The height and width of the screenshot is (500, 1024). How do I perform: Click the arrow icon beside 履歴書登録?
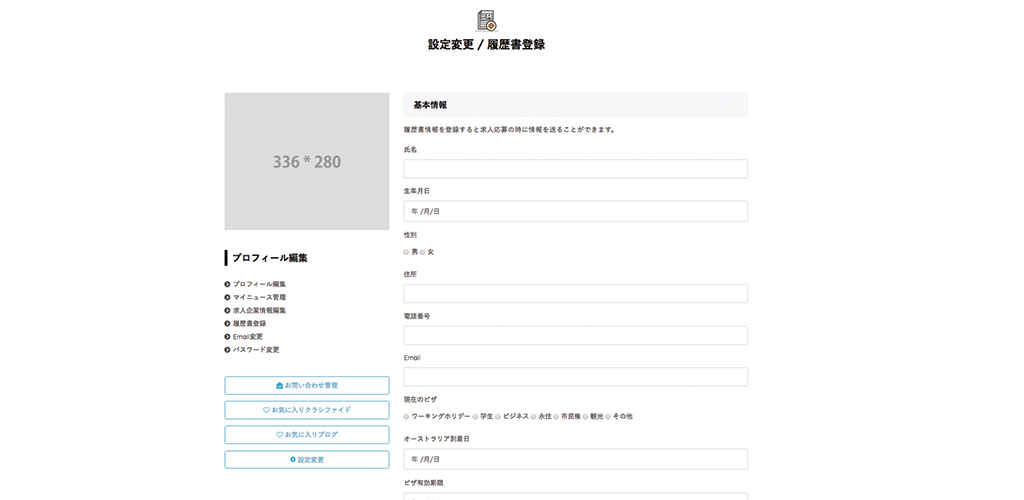(227, 323)
